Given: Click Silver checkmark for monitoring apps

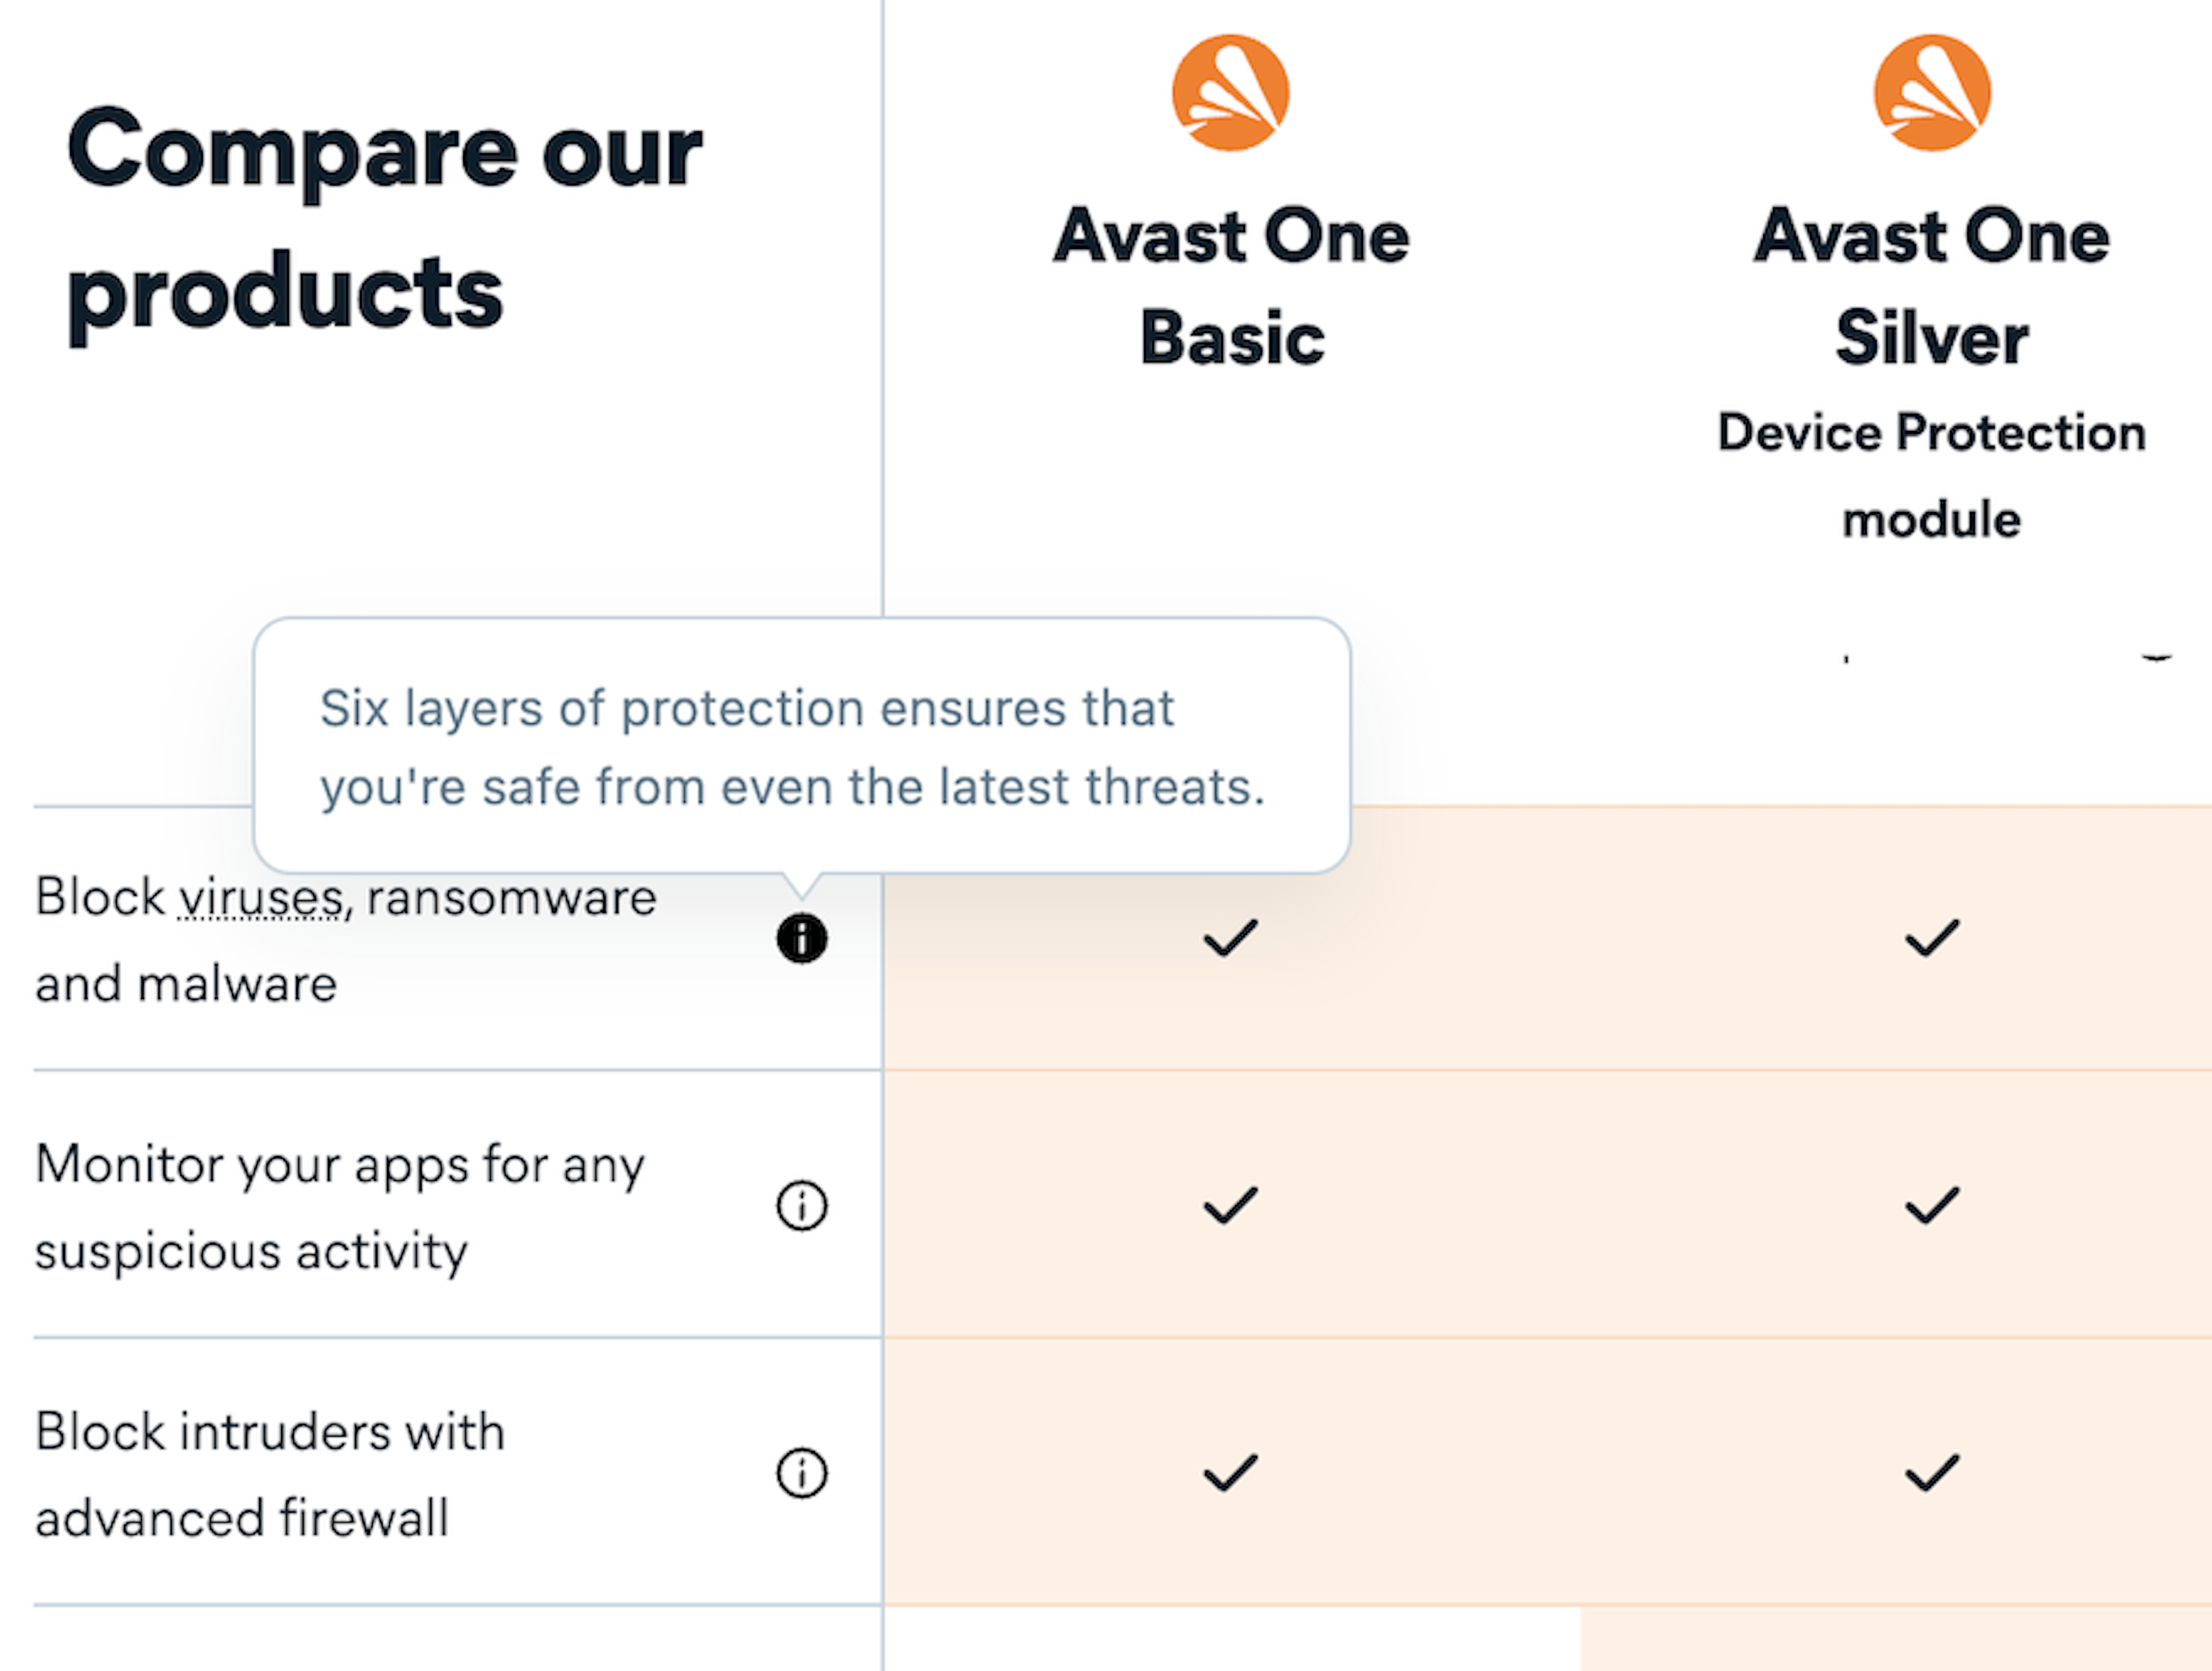Looking at the screenshot, I should click(1932, 1205).
